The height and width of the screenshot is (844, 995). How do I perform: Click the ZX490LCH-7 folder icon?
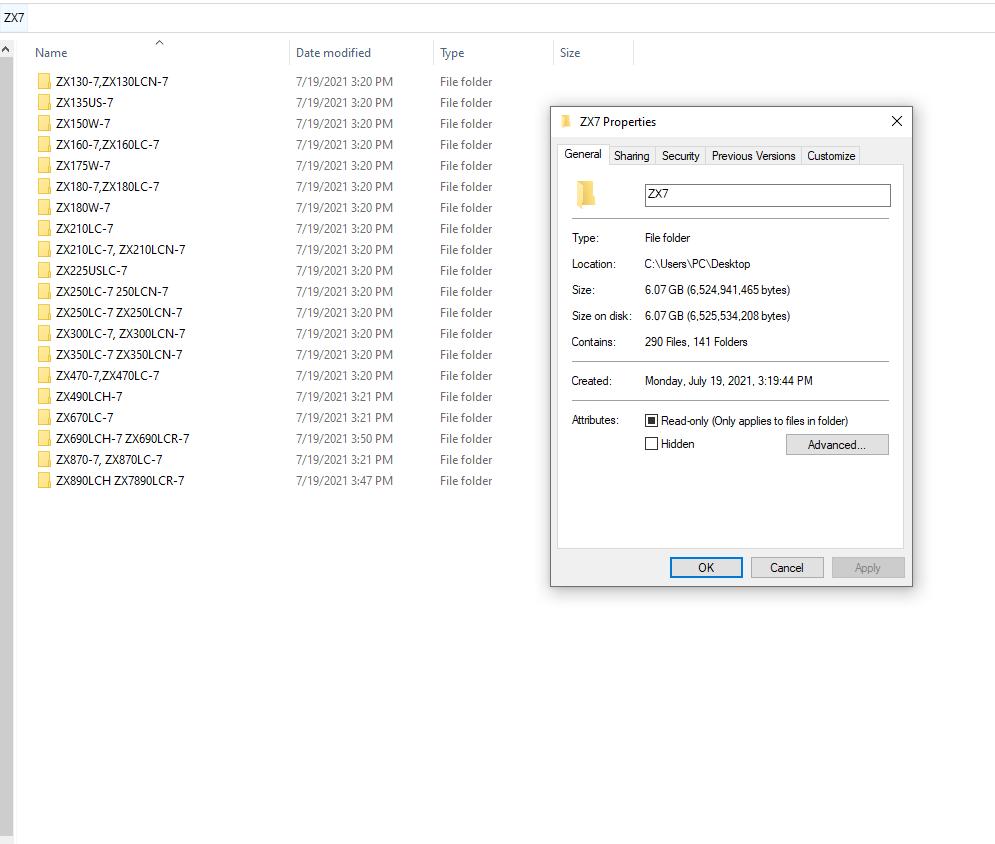(x=44, y=396)
